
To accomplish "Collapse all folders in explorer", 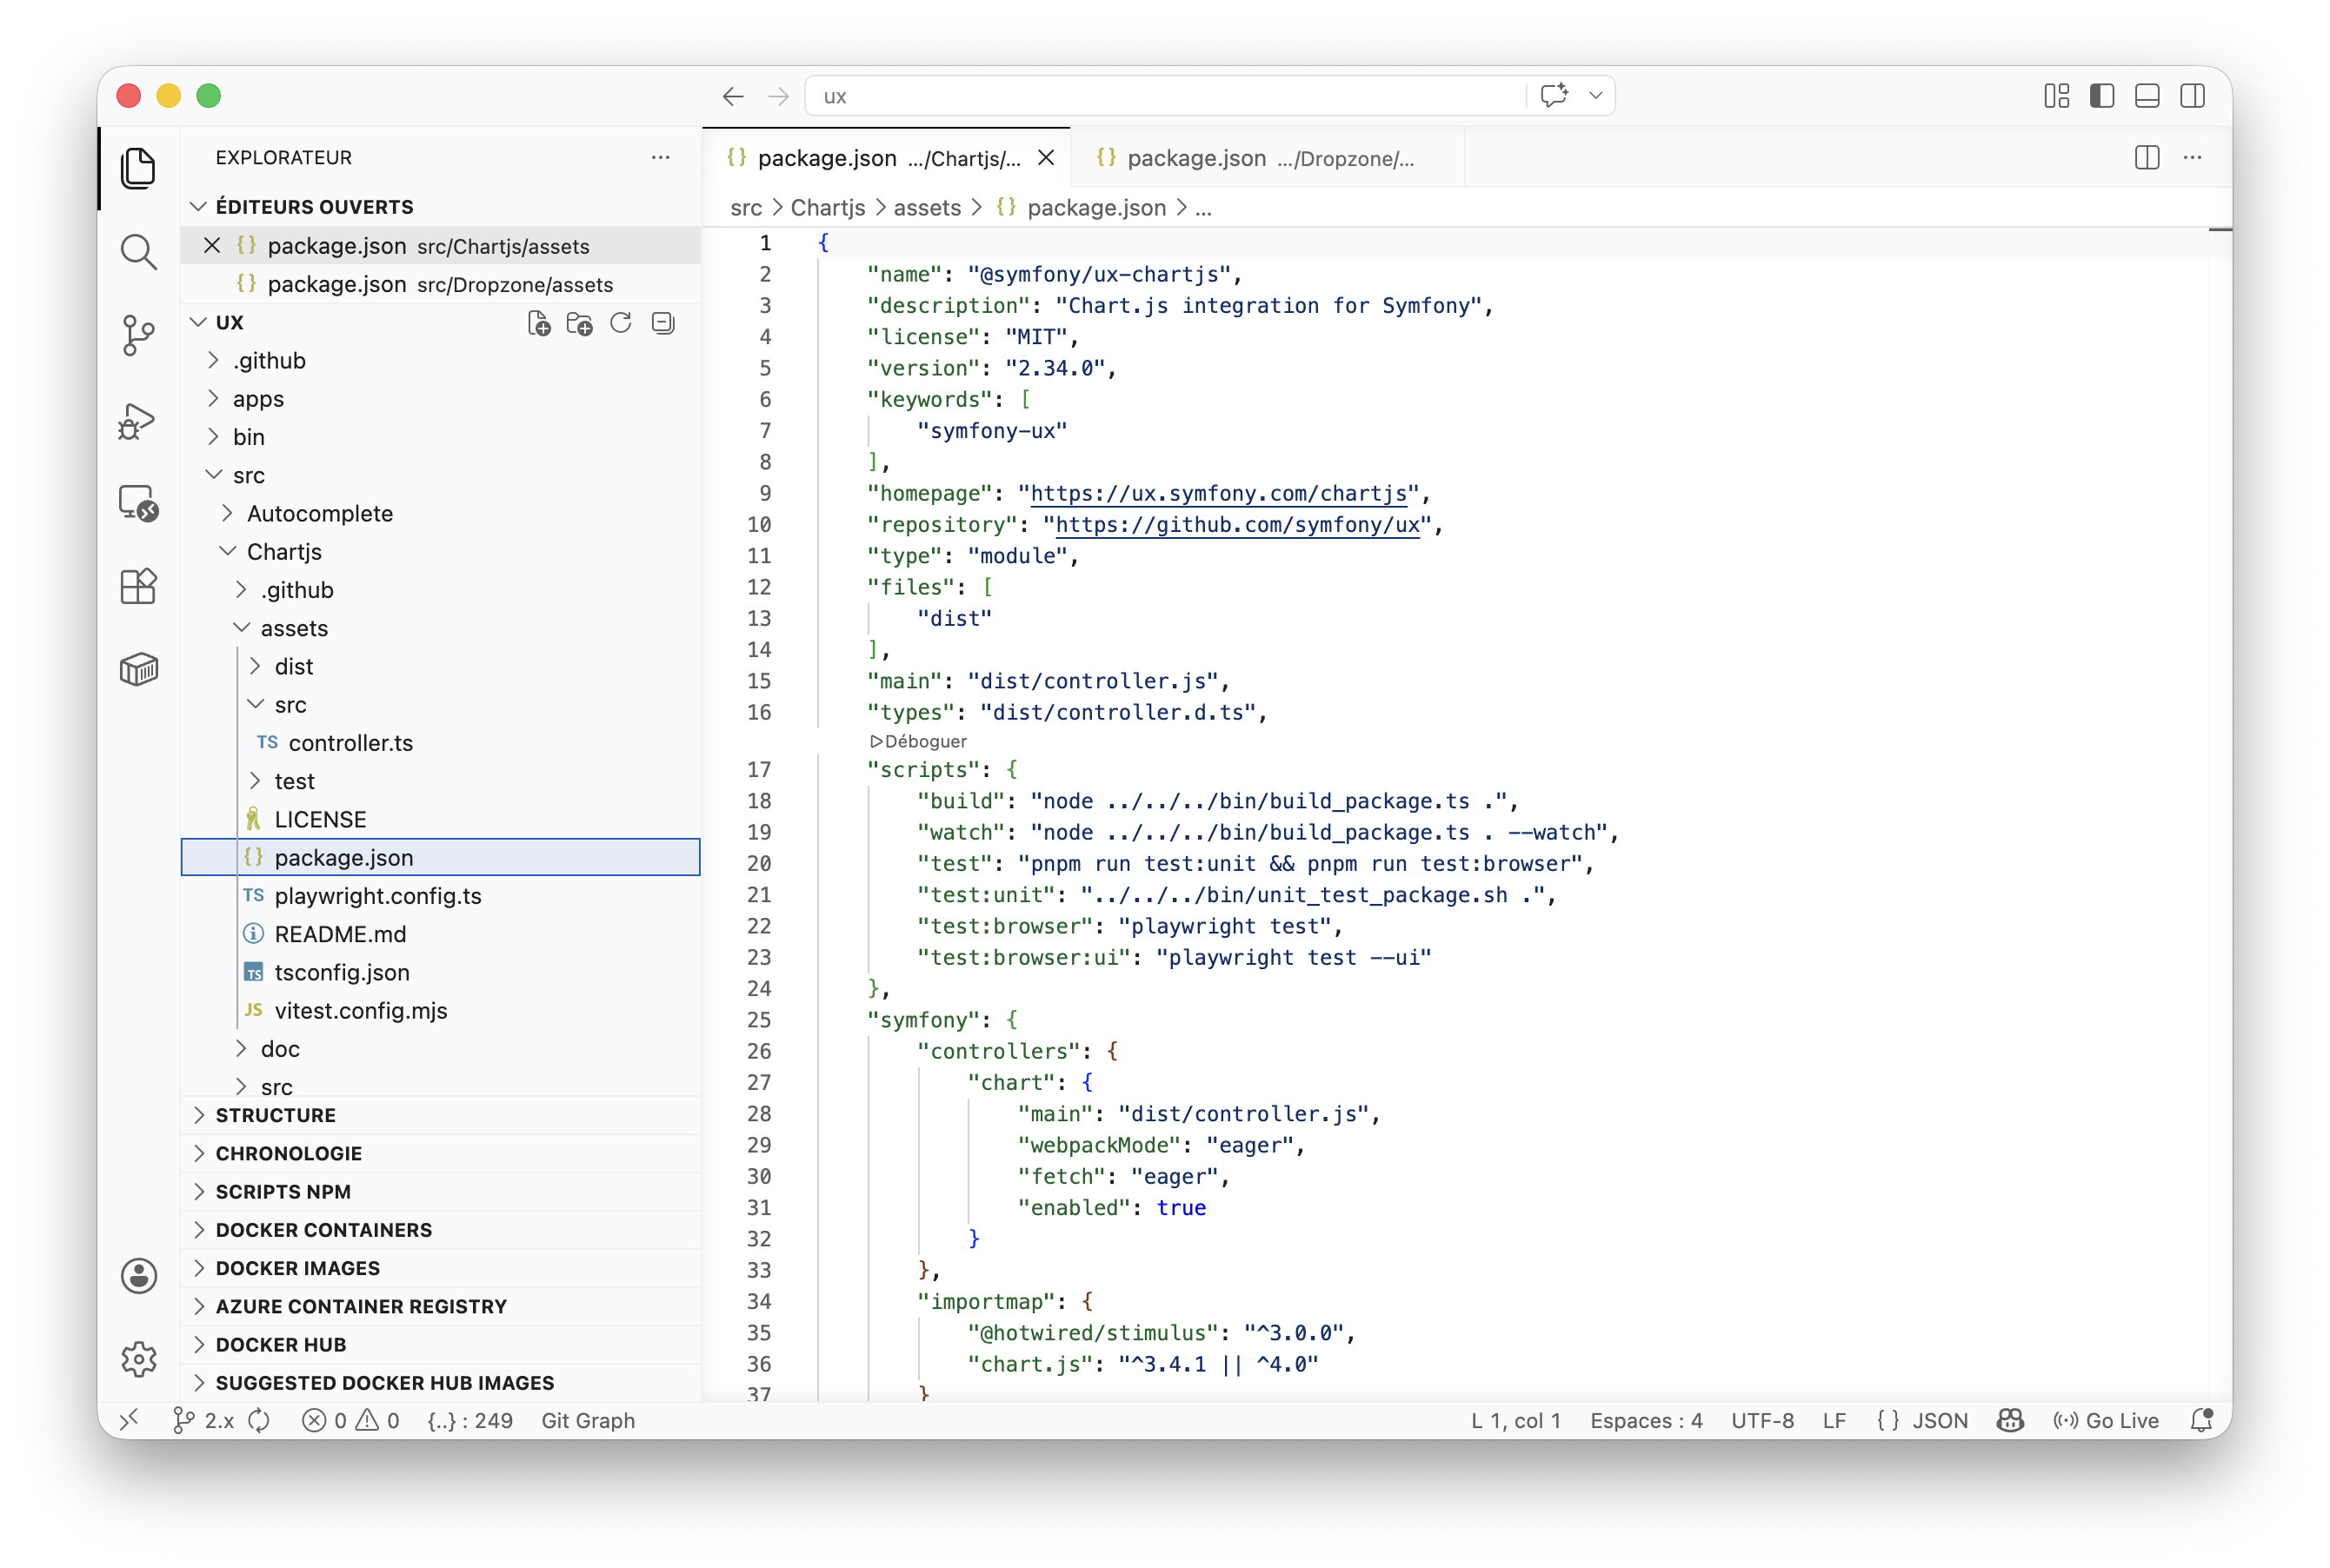I will point(662,323).
